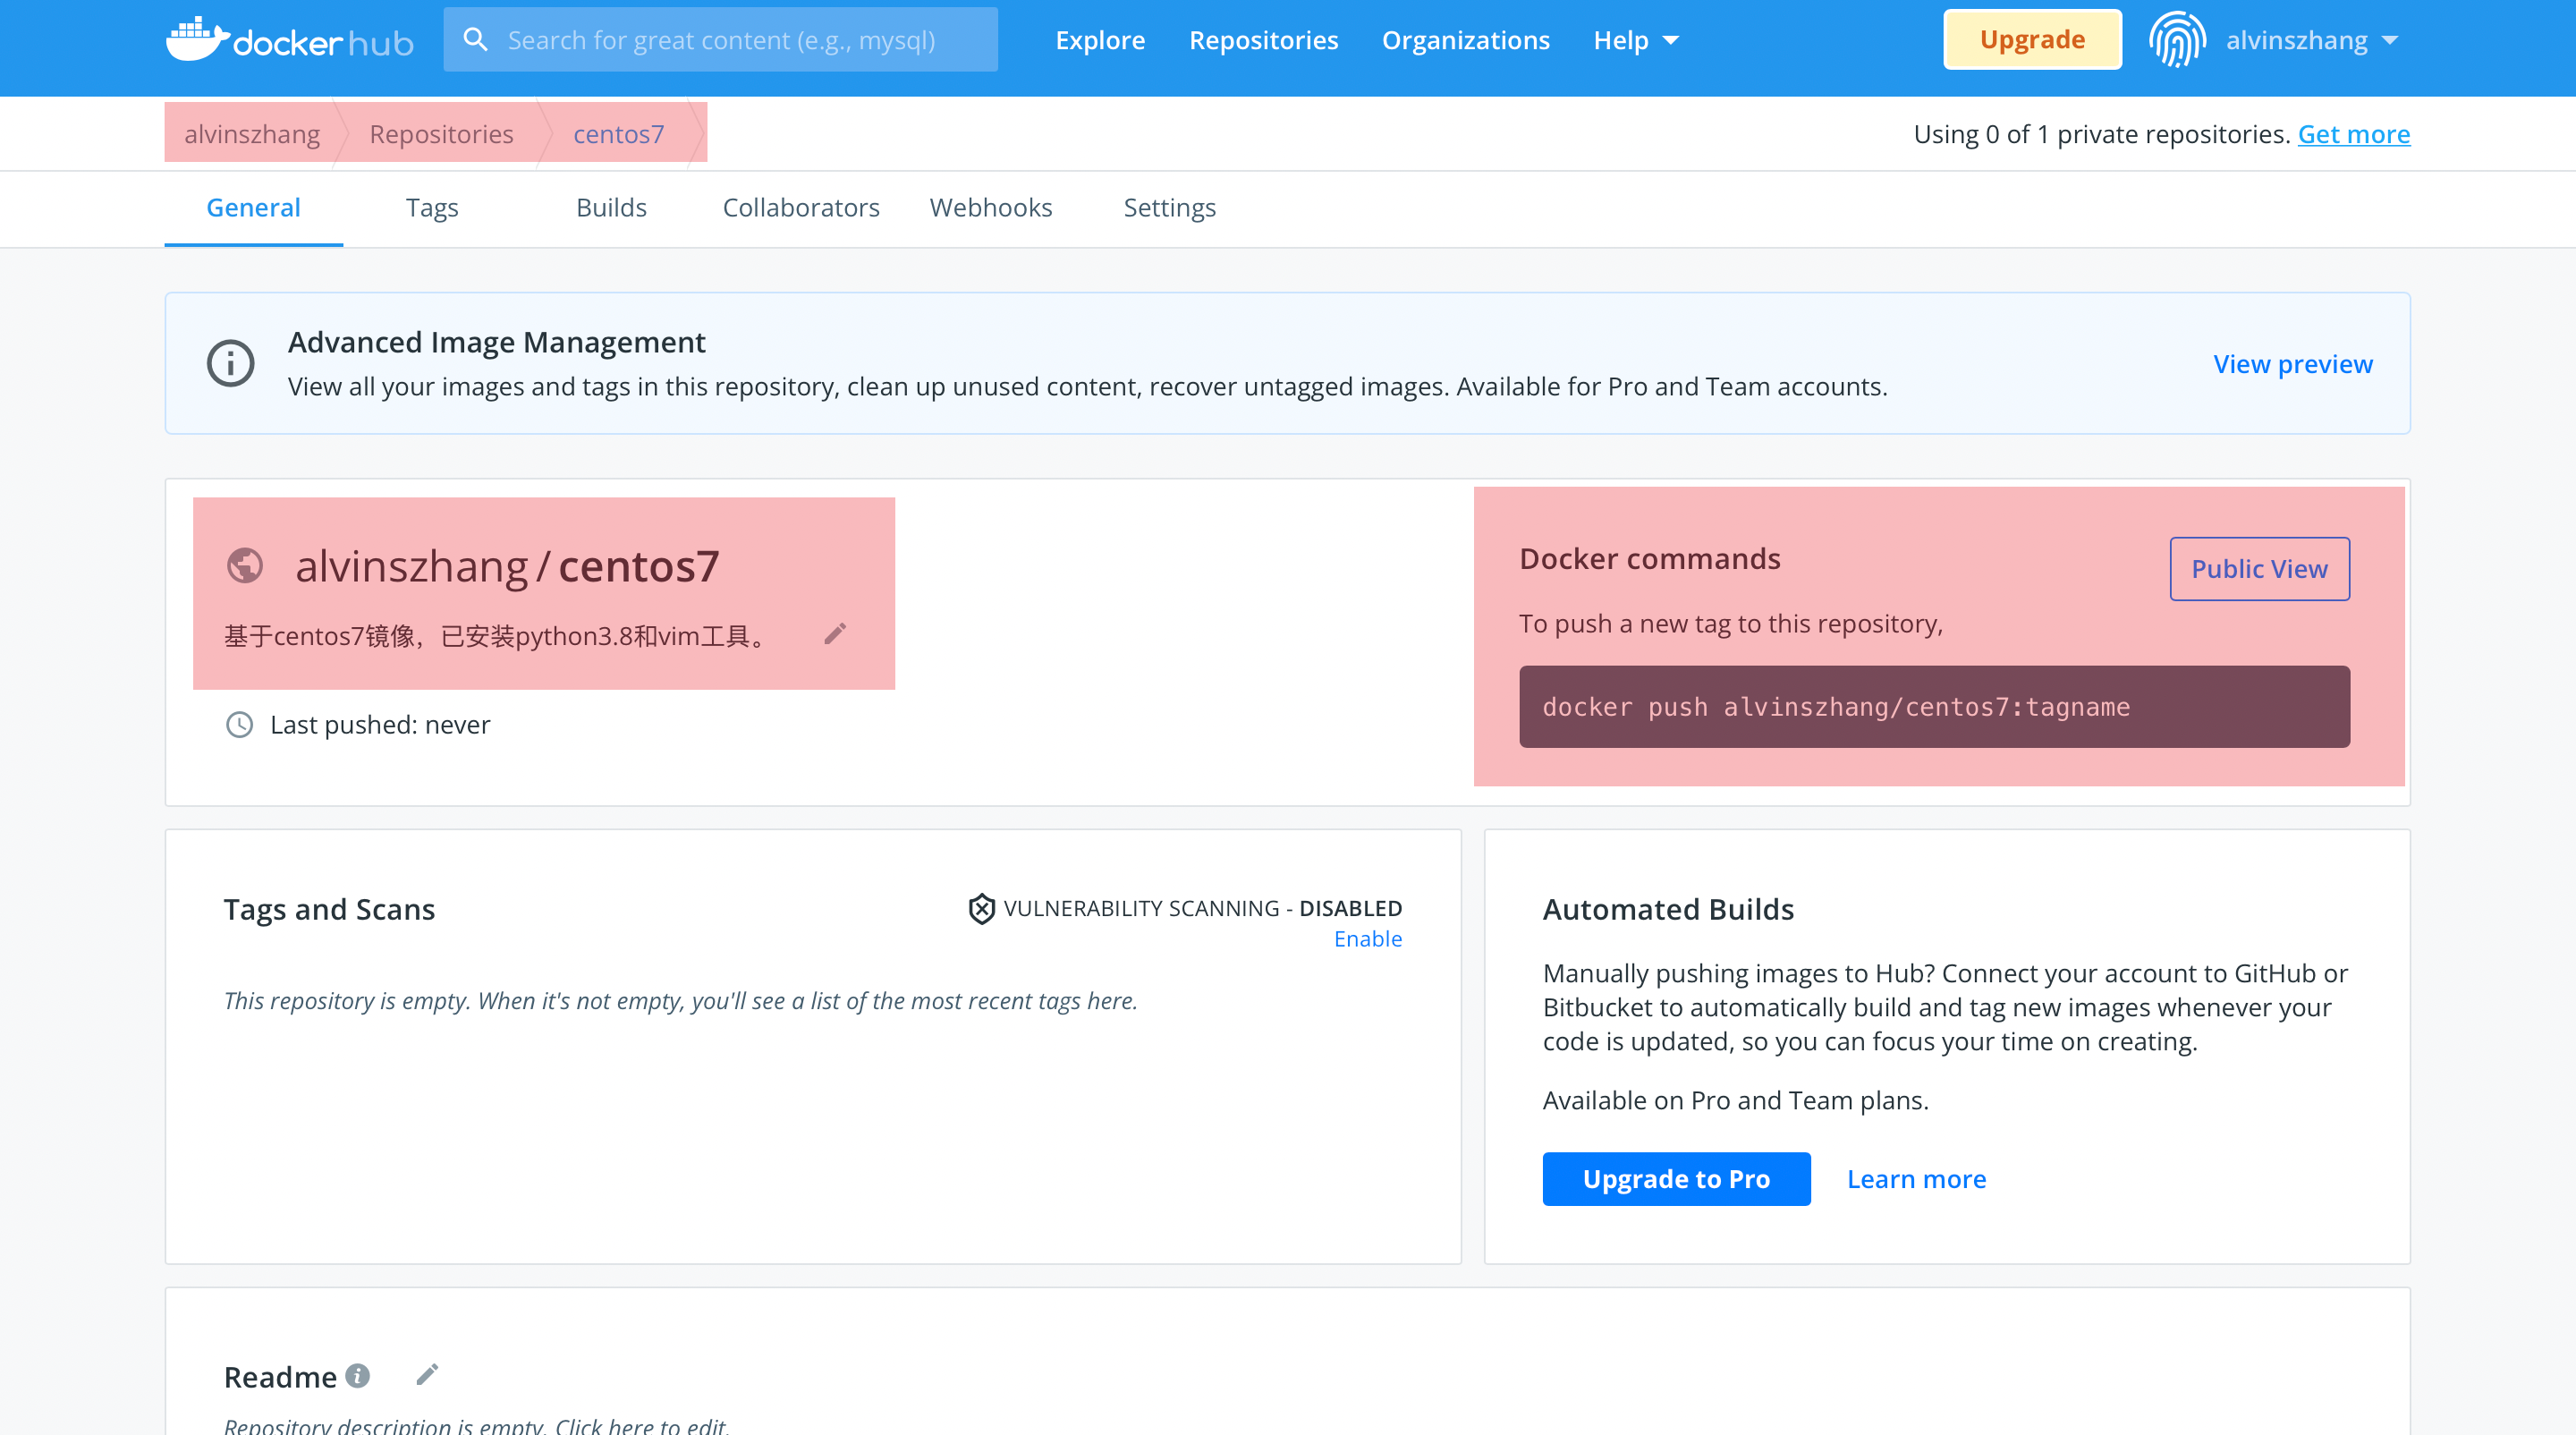
Task: Click the View preview link
Action: [x=2292, y=364]
